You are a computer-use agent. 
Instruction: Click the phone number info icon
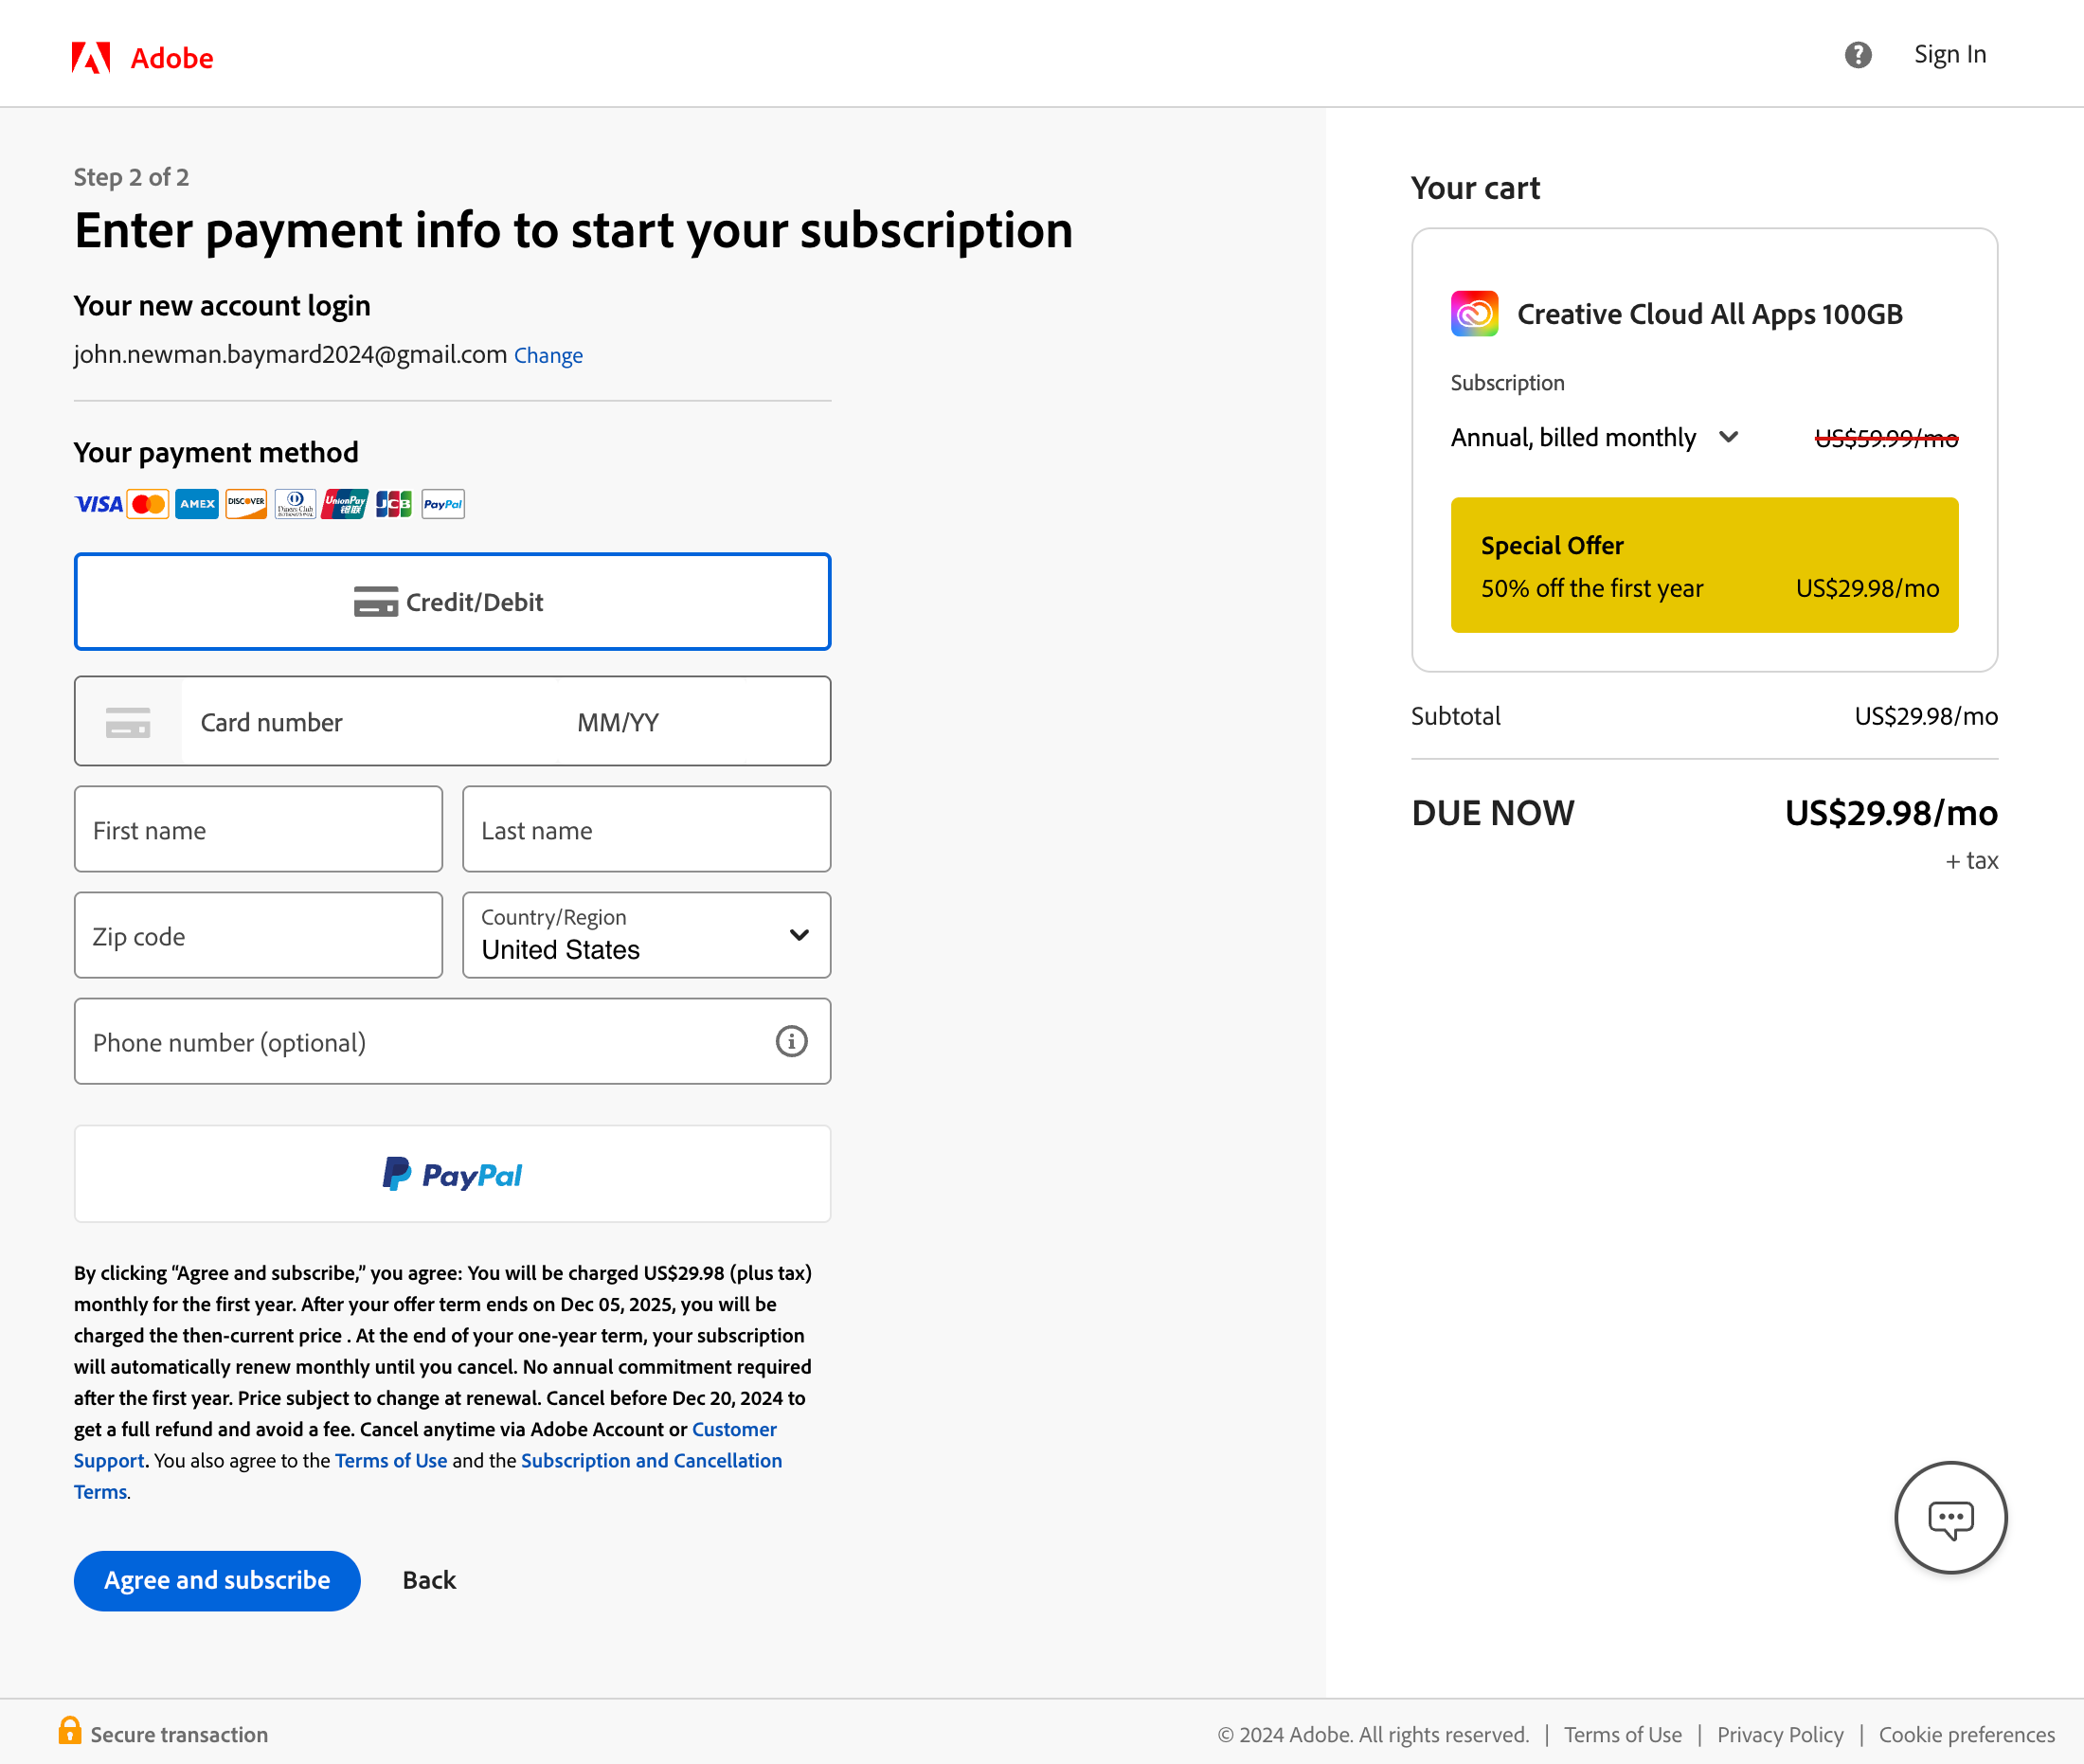pyautogui.click(x=791, y=1041)
